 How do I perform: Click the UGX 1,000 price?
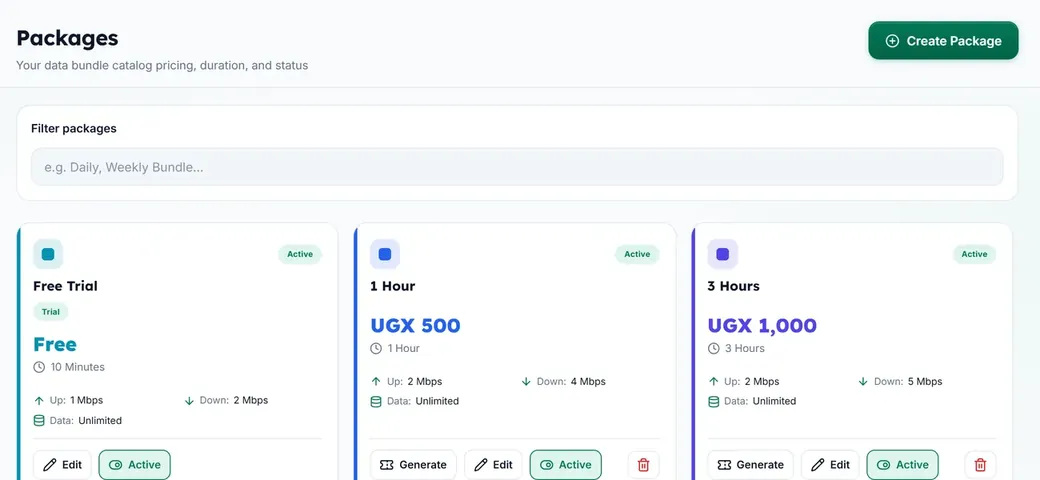coord(762,326)
